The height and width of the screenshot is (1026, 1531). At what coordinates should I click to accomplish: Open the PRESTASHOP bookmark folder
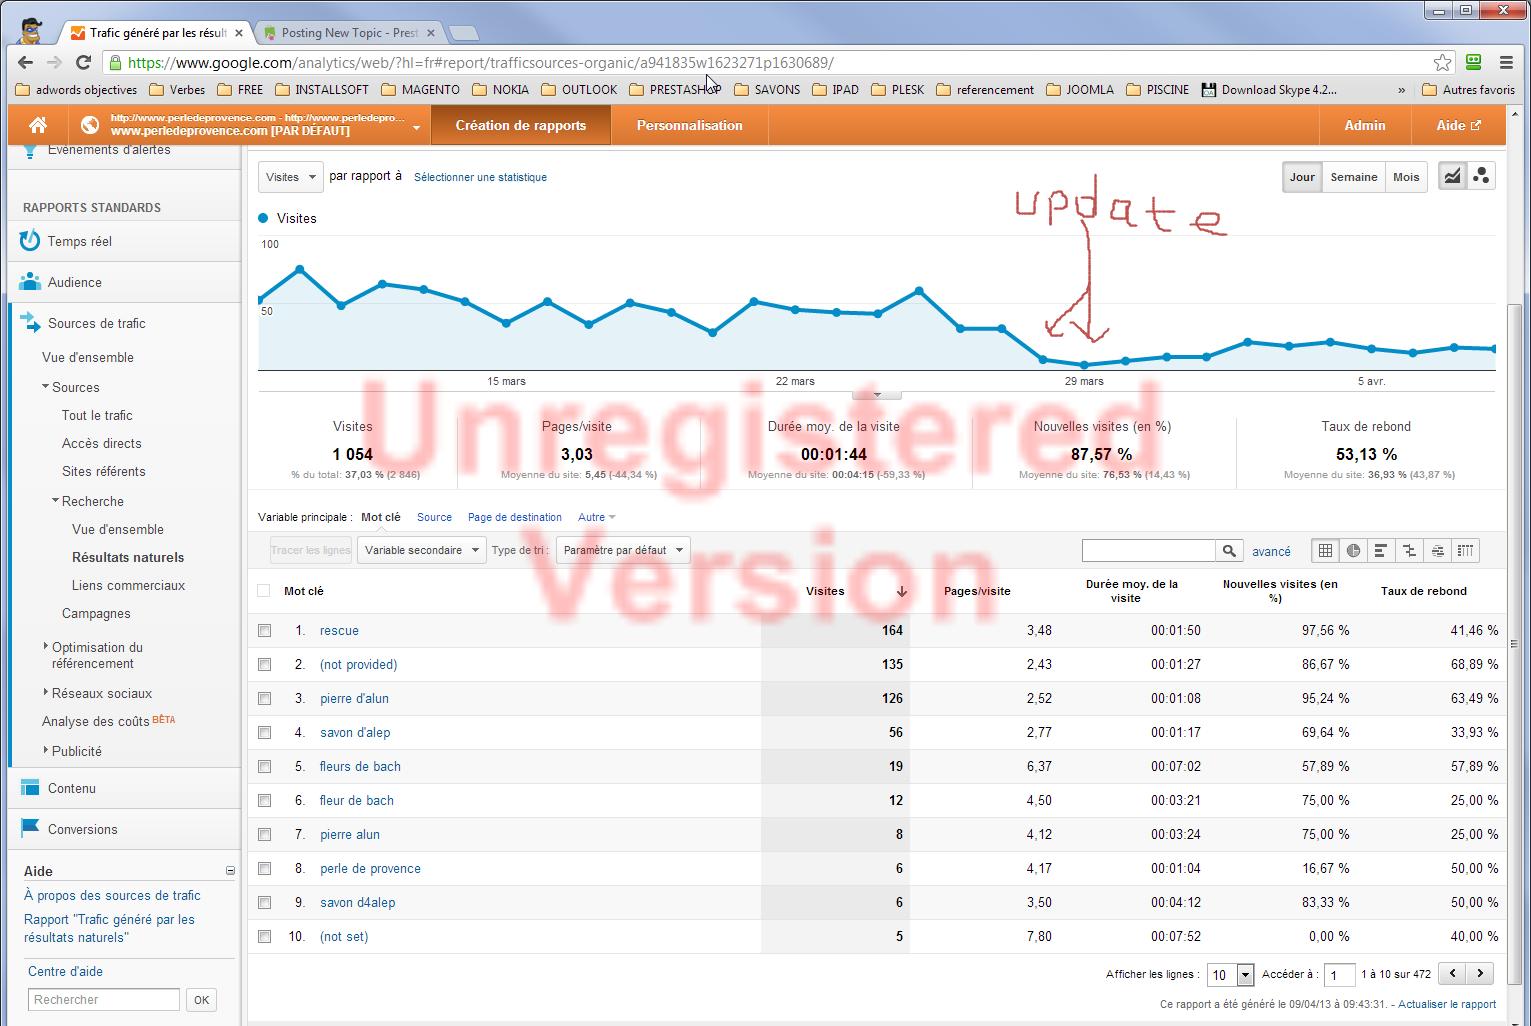675,89
